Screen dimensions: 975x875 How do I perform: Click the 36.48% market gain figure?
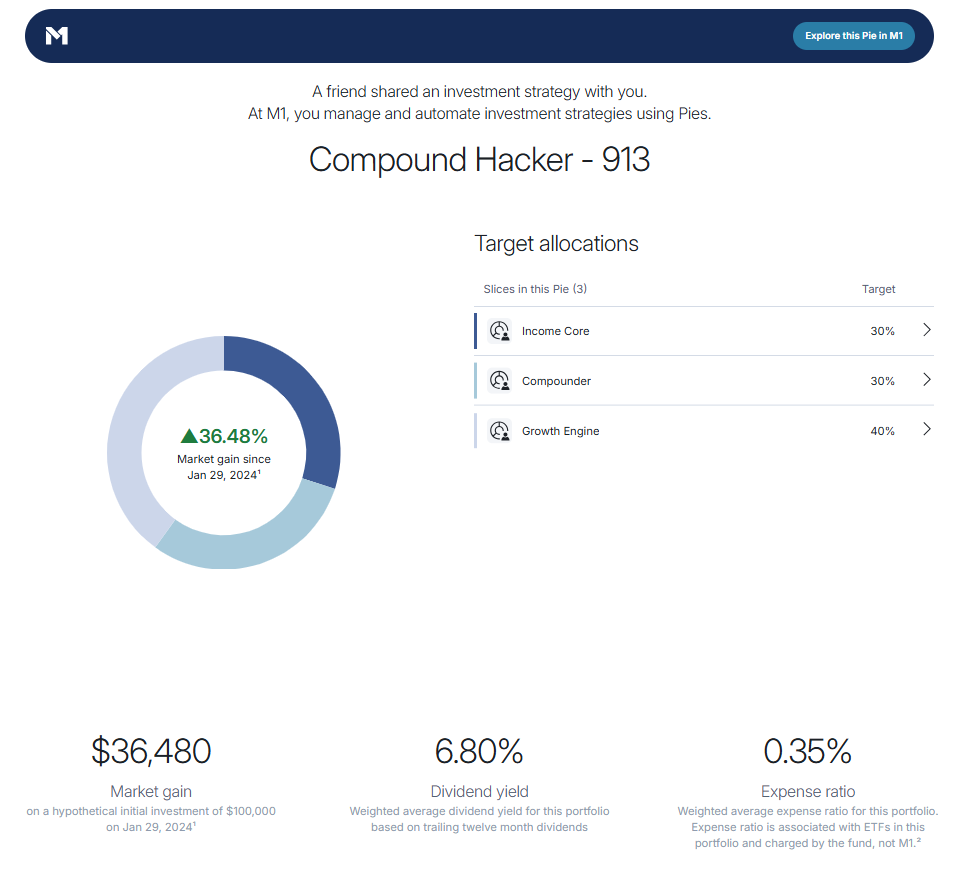tap(233, 436)
